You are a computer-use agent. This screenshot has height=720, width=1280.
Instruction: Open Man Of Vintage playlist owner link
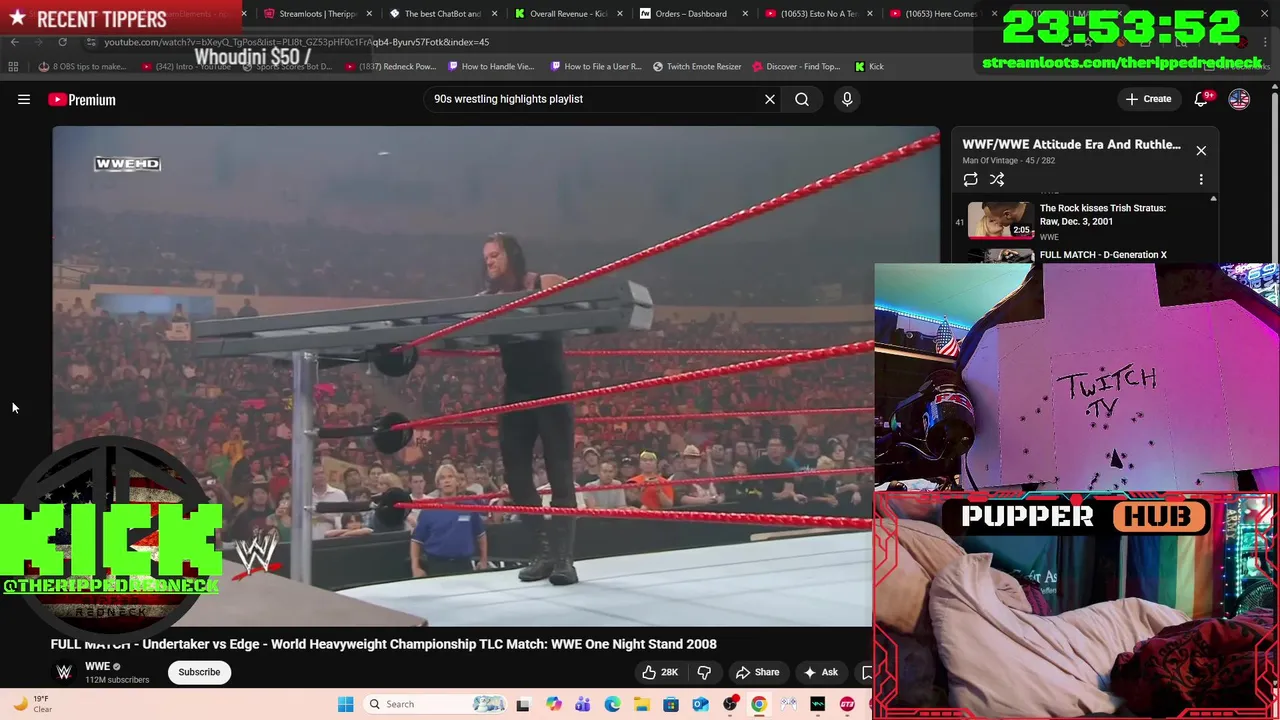[x=990, y=160]
